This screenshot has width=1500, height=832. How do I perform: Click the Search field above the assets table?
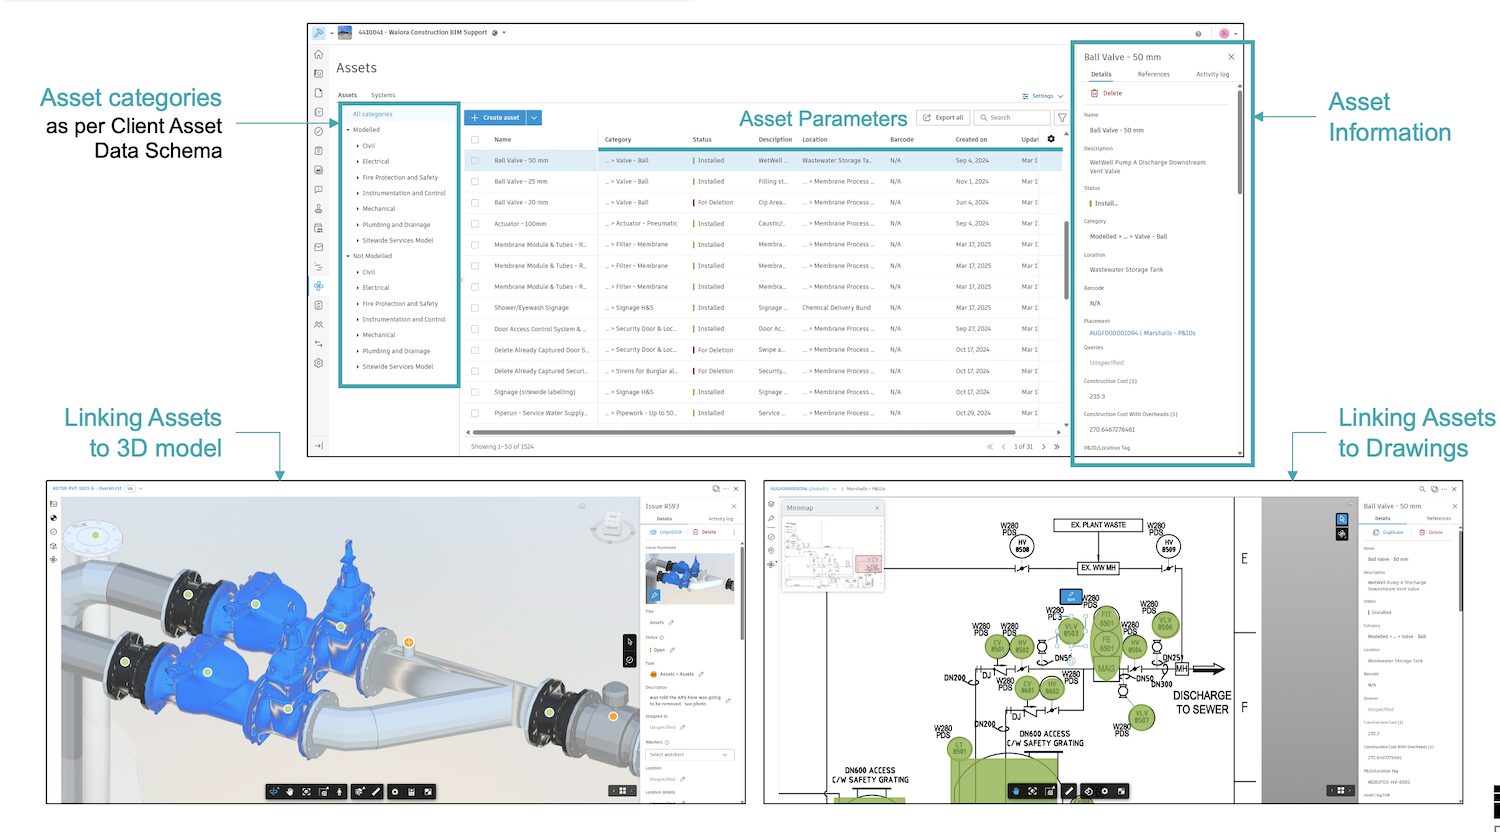[x=1013, y=118]
